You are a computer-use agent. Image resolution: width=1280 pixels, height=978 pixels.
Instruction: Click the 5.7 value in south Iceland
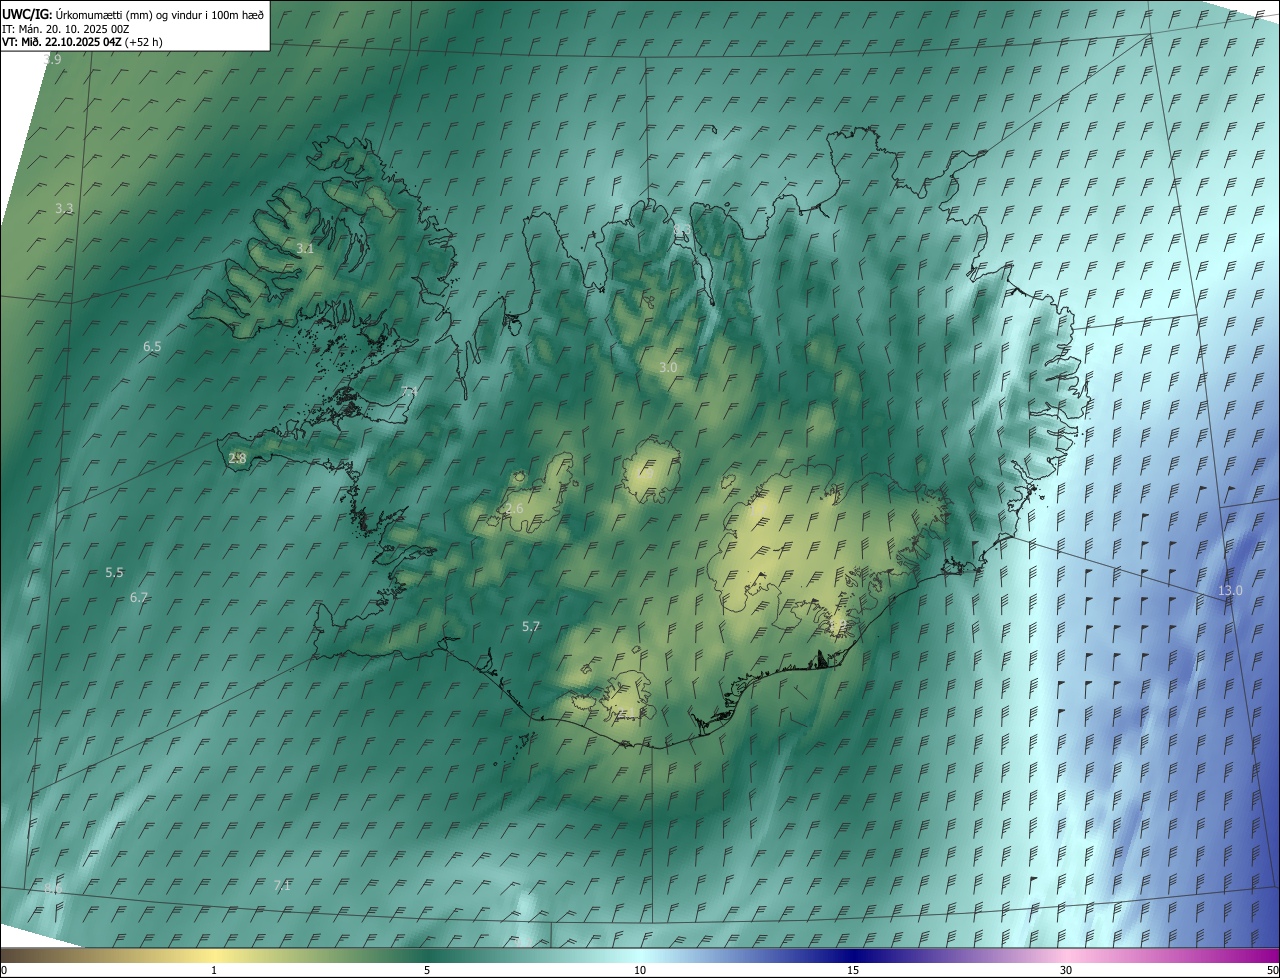click(x=531, y=627)
